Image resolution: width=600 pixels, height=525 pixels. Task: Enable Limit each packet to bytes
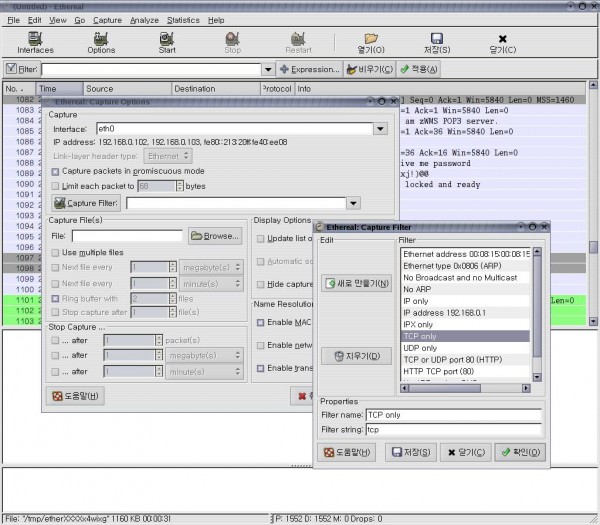tap(55, 186)
